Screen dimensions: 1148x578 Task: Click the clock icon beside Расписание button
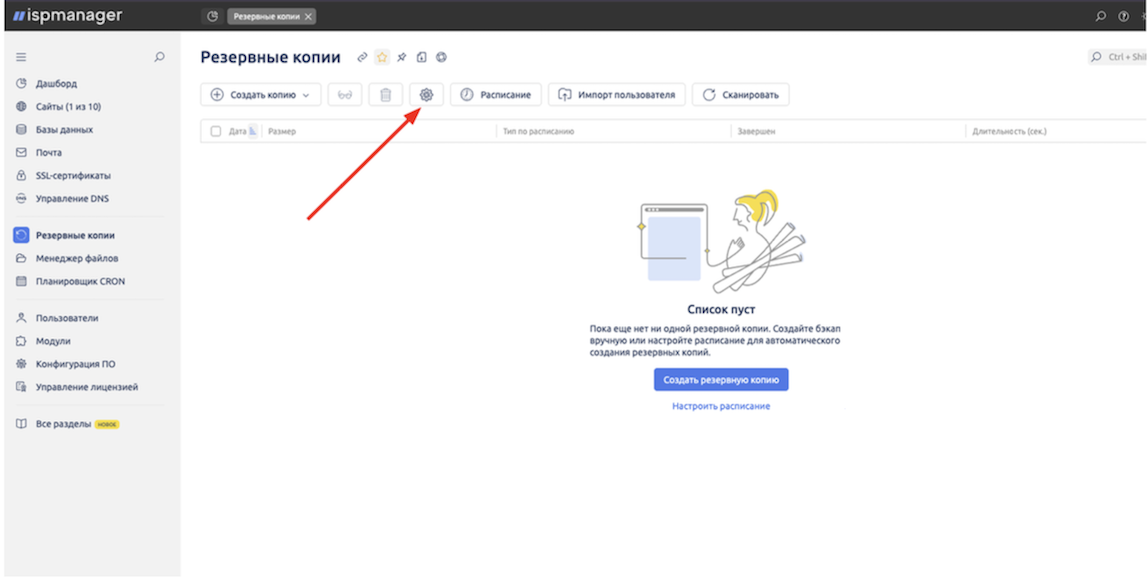point(466,94)
